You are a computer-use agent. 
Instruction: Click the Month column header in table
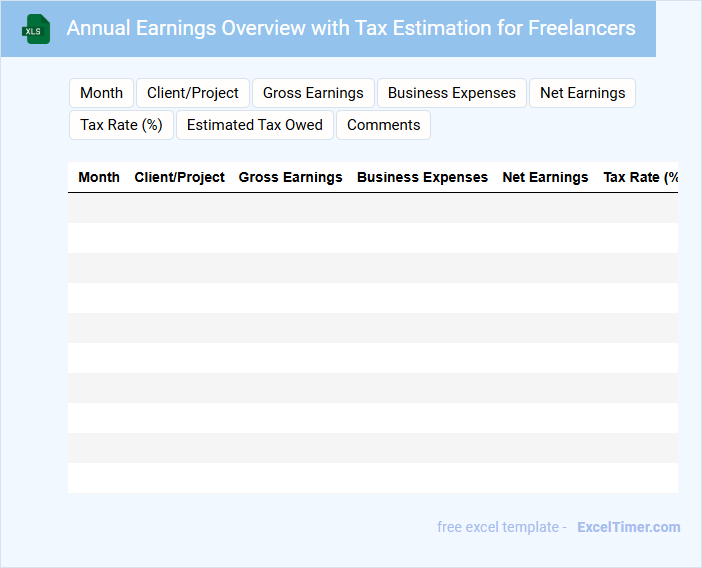99,177
